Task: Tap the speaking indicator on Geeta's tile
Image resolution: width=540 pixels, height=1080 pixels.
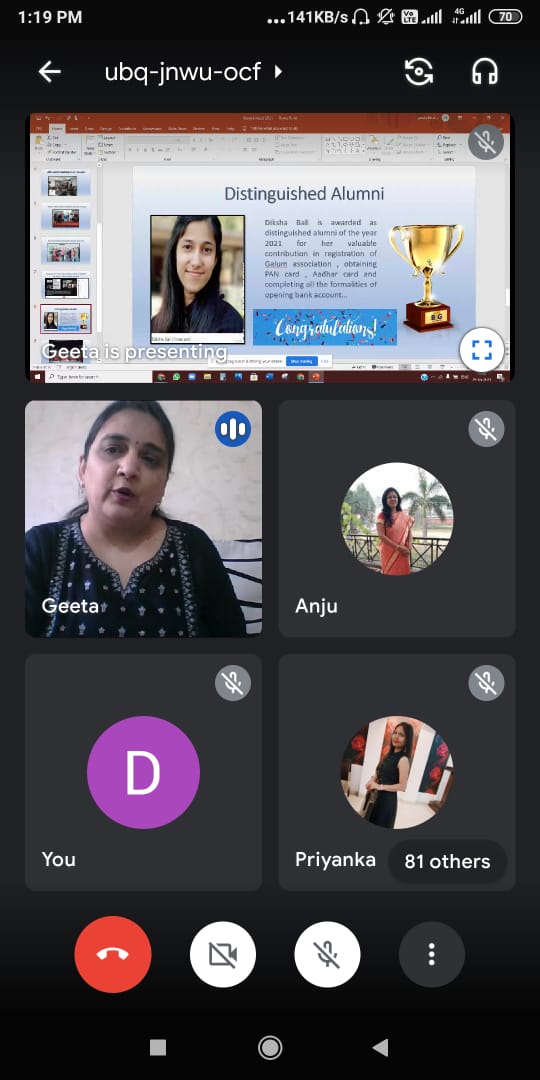Action: (233, 428)
